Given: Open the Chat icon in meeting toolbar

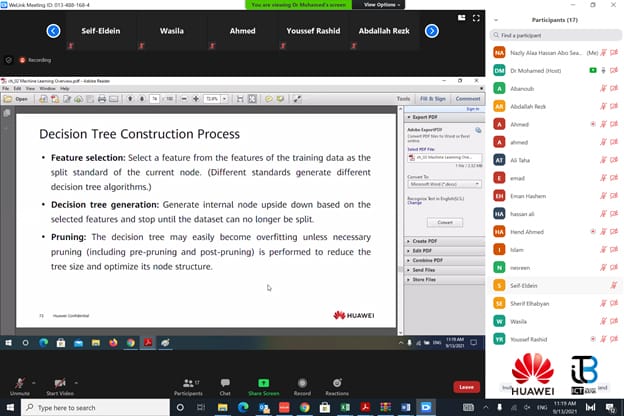Looking at the screenshot, I should tap(225, 383).
